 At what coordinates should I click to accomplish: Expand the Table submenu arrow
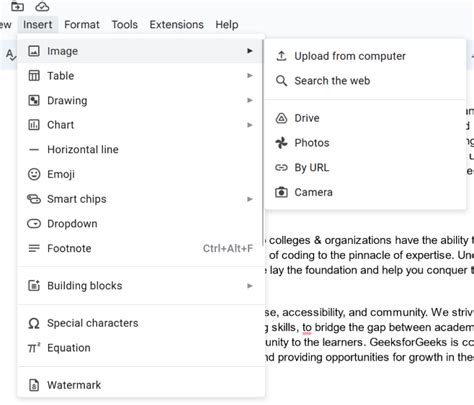click(x=250, y=75)
